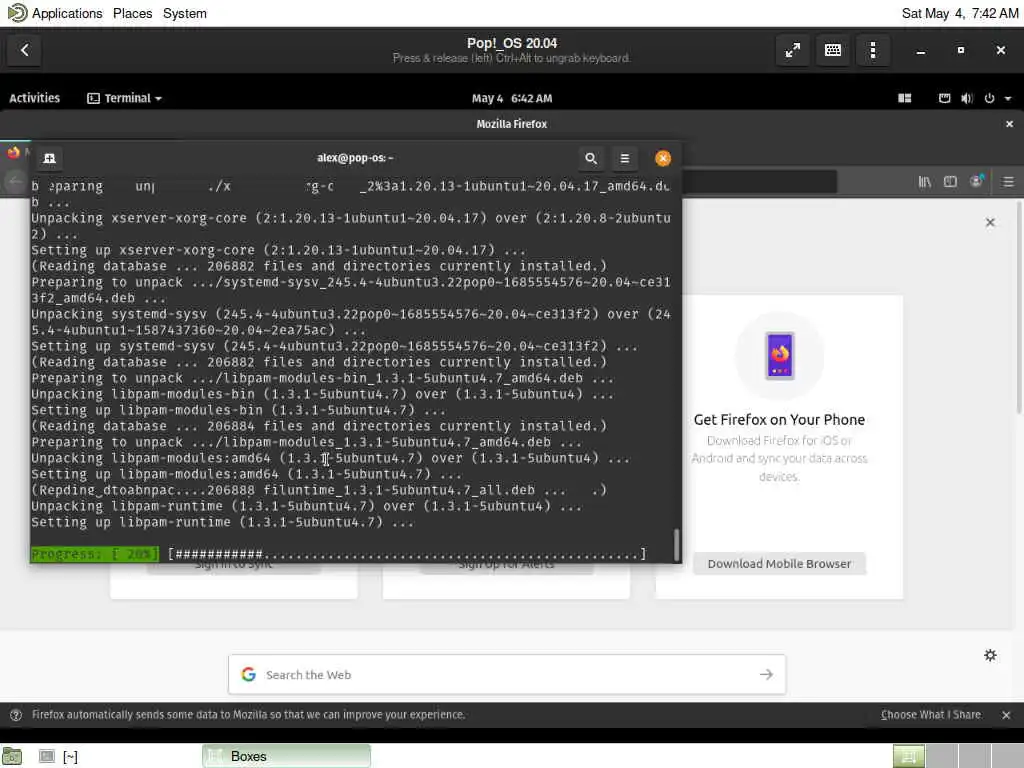Open the Terminal app menu dropdown

pos(124,98)
